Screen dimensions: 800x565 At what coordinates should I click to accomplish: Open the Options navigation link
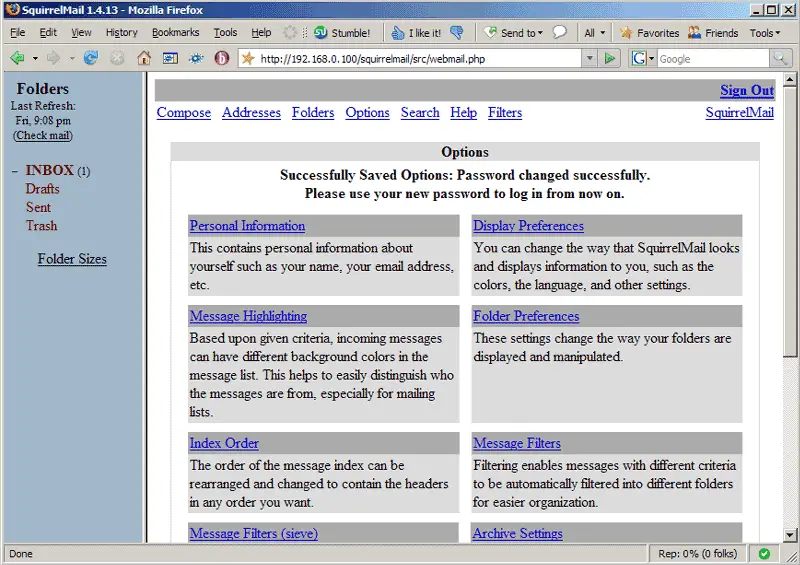click(x=367, y=112)
